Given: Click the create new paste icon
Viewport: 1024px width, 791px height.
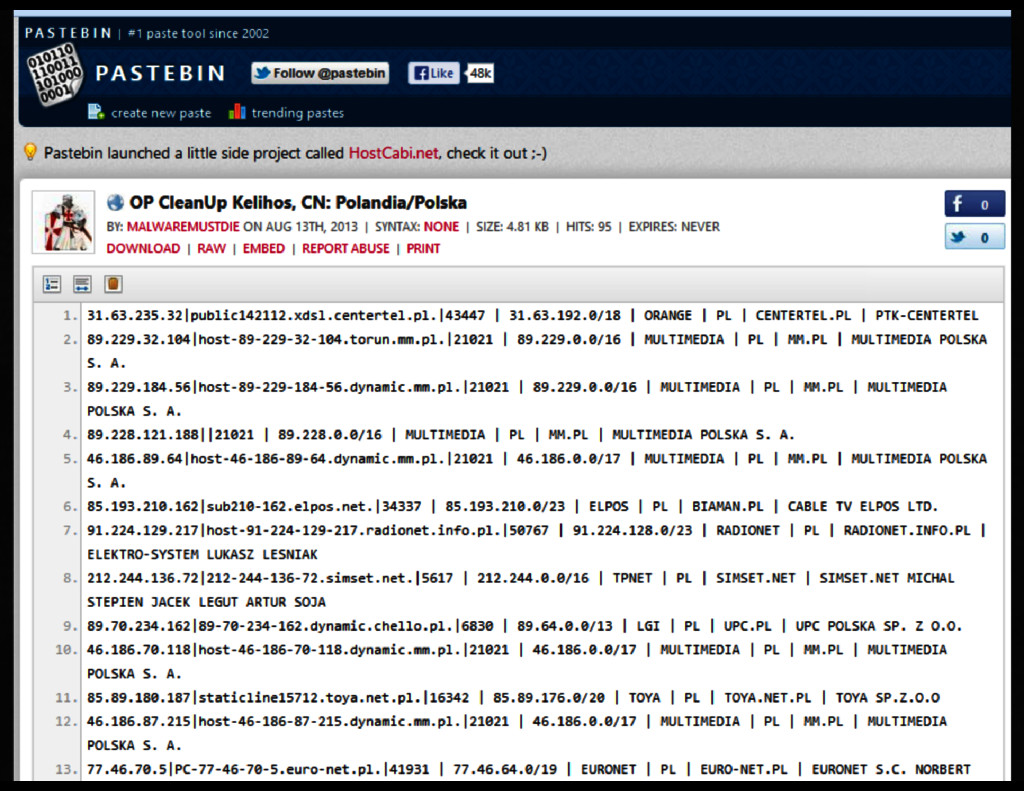Looking at the screenshot, I should pyautogui.click(x=96, y=112).
